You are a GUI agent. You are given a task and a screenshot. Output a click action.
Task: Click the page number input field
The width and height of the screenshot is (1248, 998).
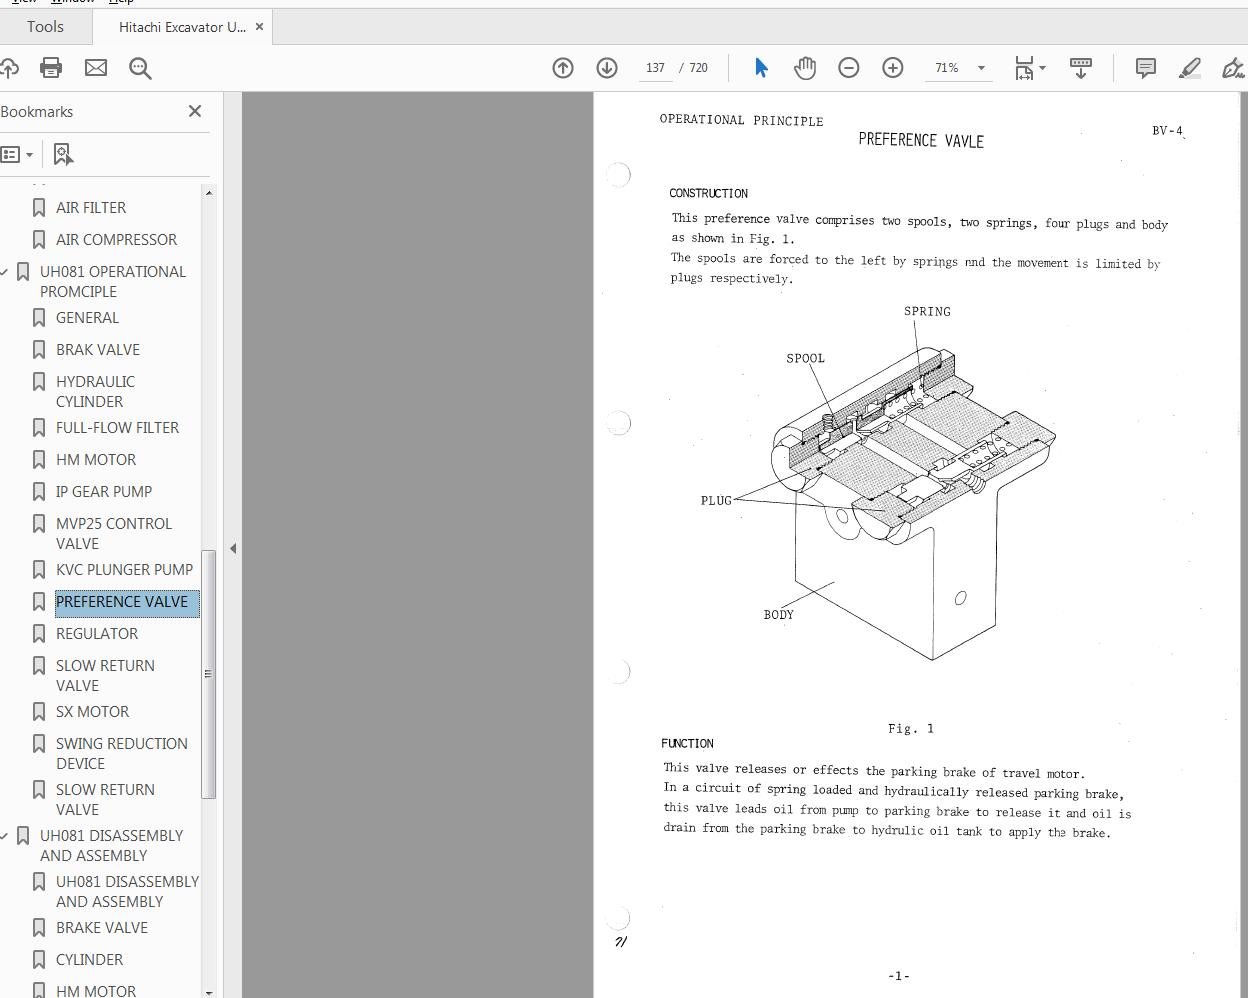pos(655,67)
